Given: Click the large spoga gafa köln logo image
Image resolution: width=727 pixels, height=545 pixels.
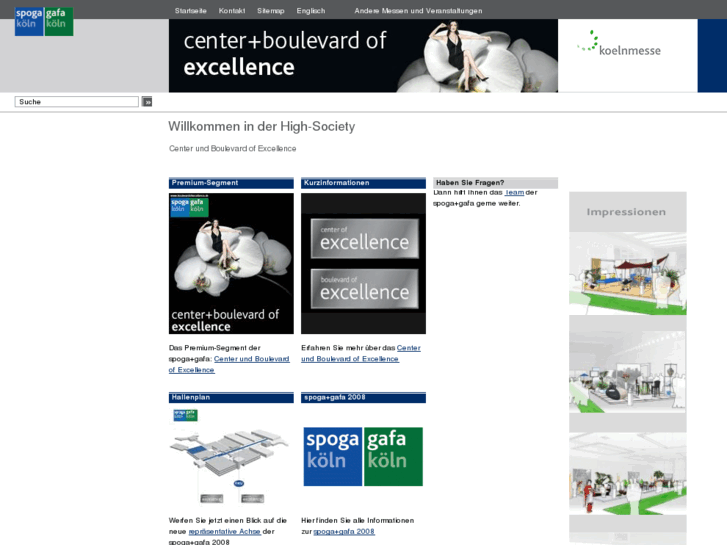Looking at the screenshot, I should [363, 456].
